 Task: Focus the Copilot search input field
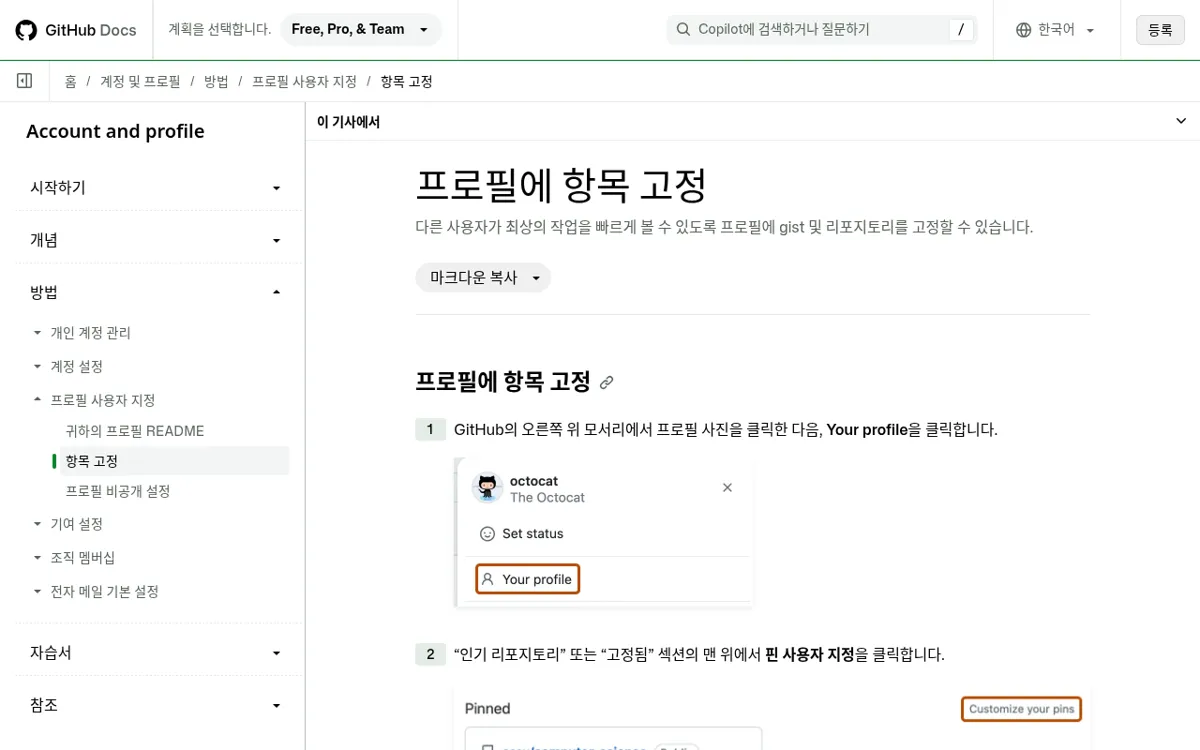click(x=821, y=30)
